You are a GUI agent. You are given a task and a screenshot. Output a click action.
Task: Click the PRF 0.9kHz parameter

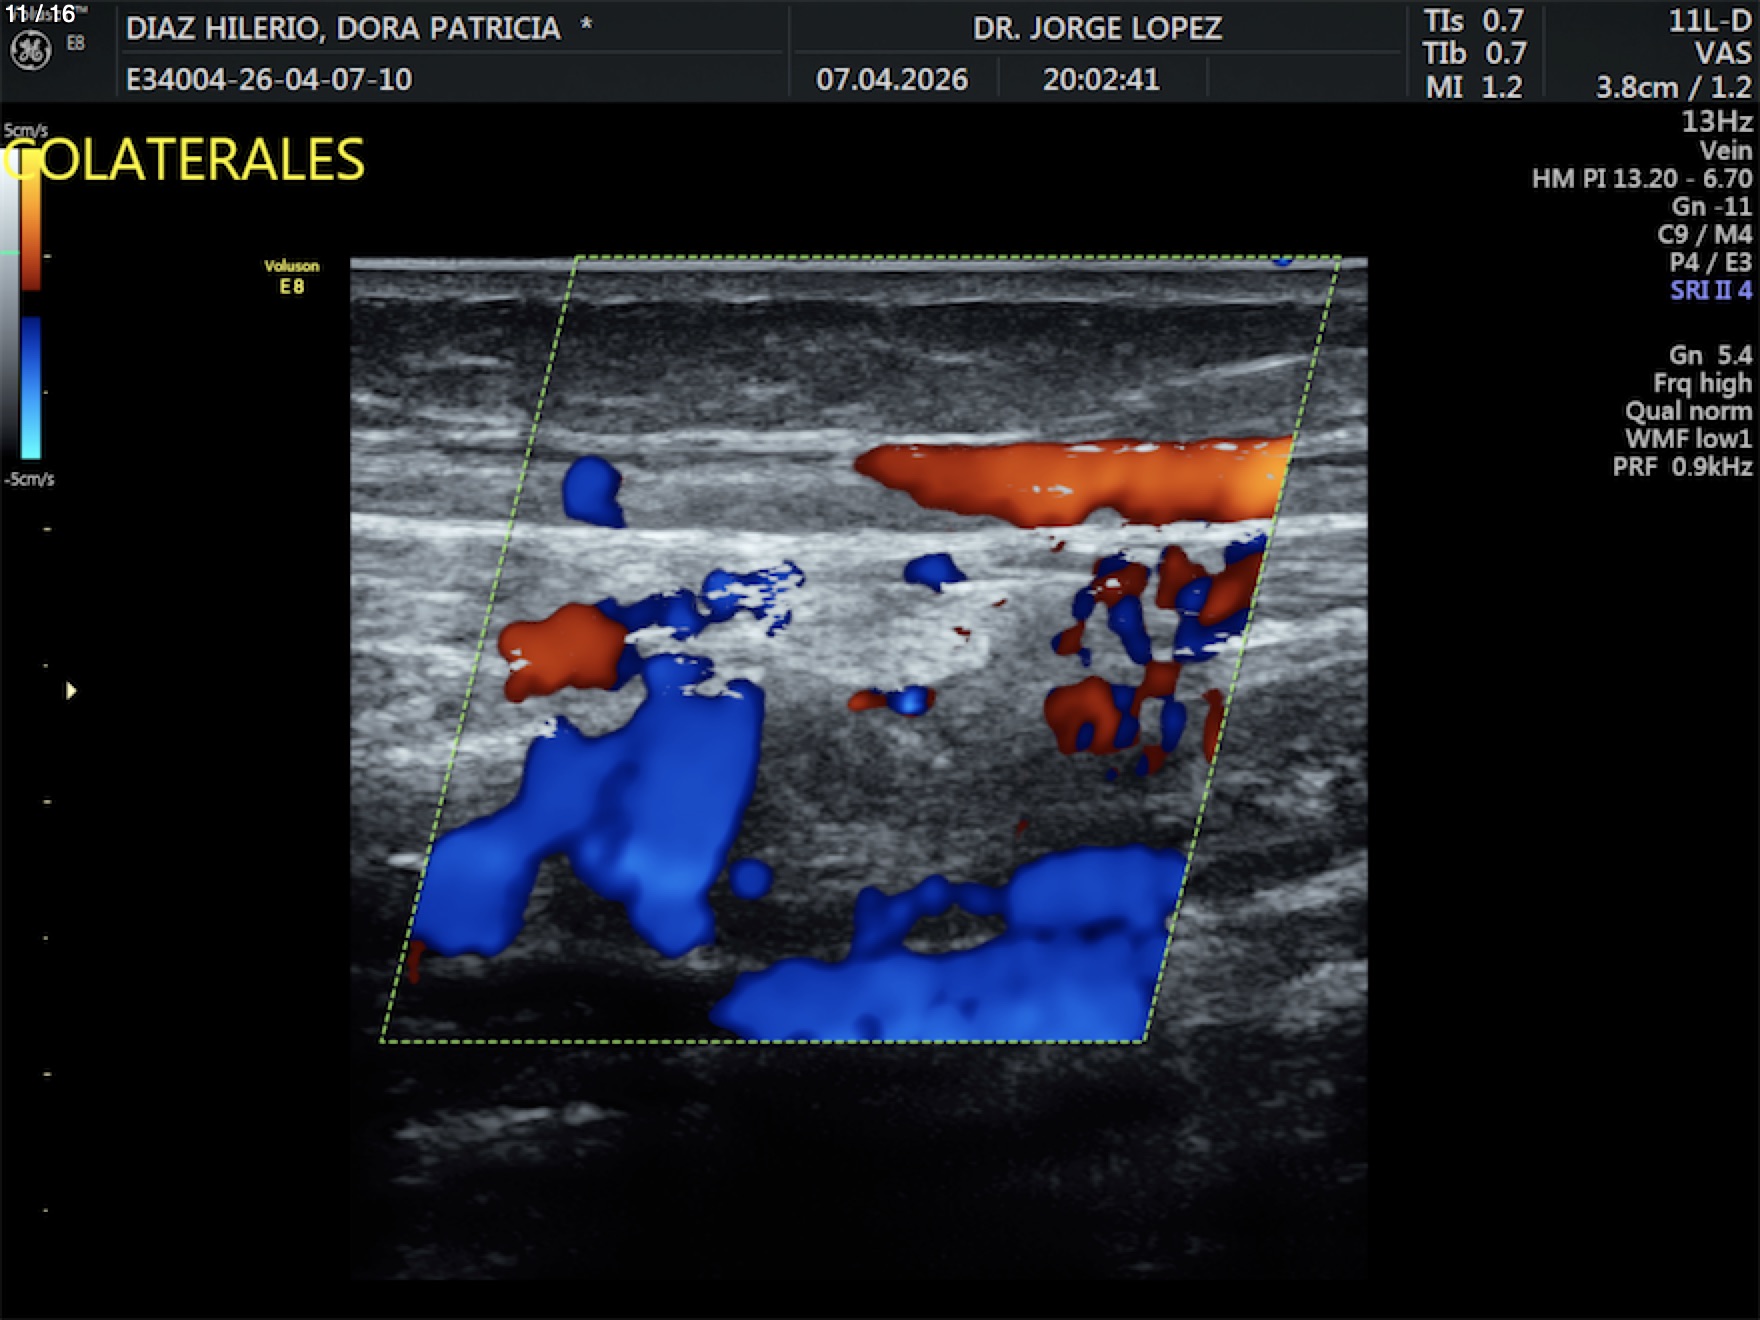[1681, 467]
